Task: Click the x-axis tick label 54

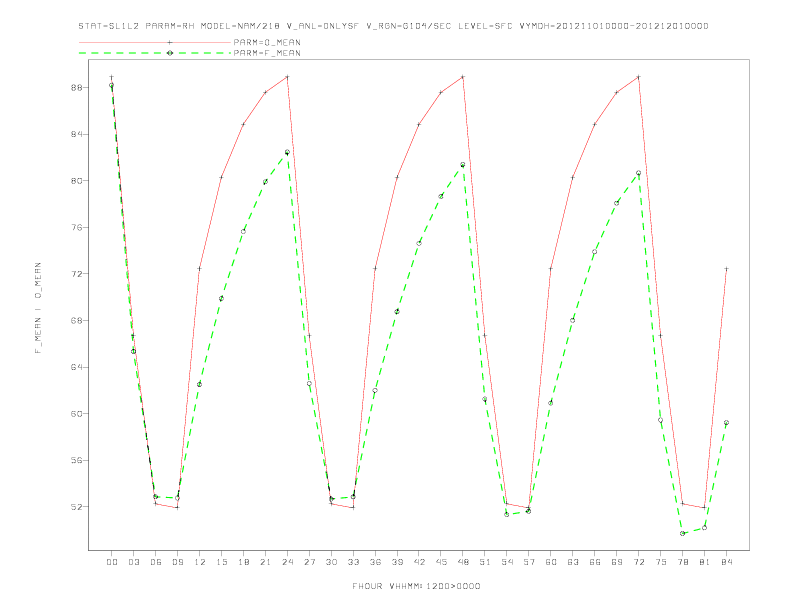Action: click(507, 562)
